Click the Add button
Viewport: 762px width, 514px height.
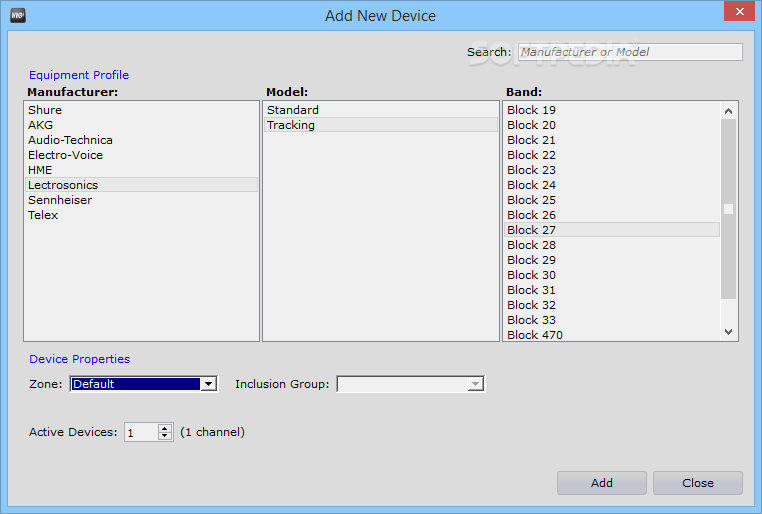pyautogui.click(x=602, y=483)
